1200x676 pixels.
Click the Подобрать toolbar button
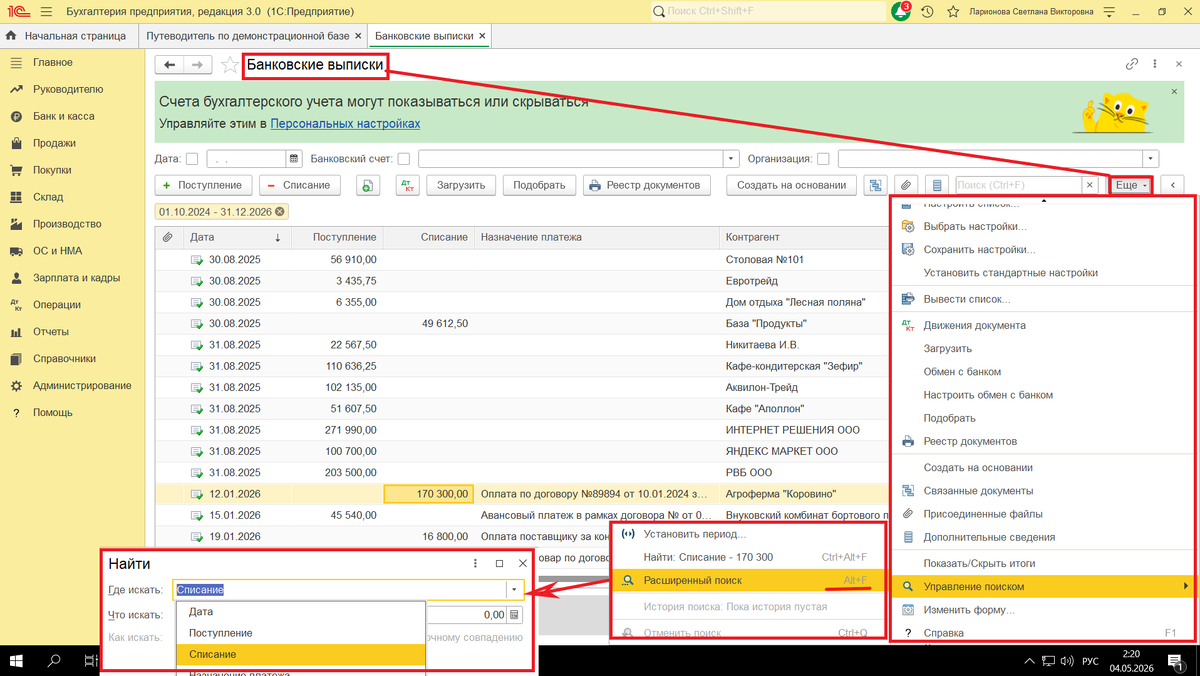click(539, 185)
